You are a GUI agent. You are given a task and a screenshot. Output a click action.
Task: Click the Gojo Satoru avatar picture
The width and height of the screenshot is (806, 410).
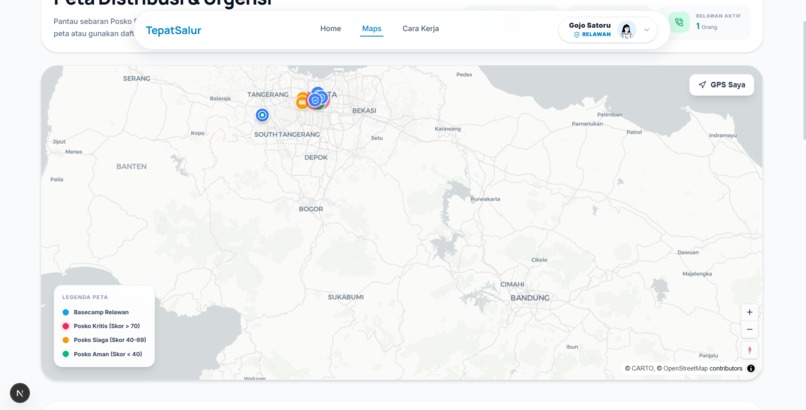tap(627, 30)
